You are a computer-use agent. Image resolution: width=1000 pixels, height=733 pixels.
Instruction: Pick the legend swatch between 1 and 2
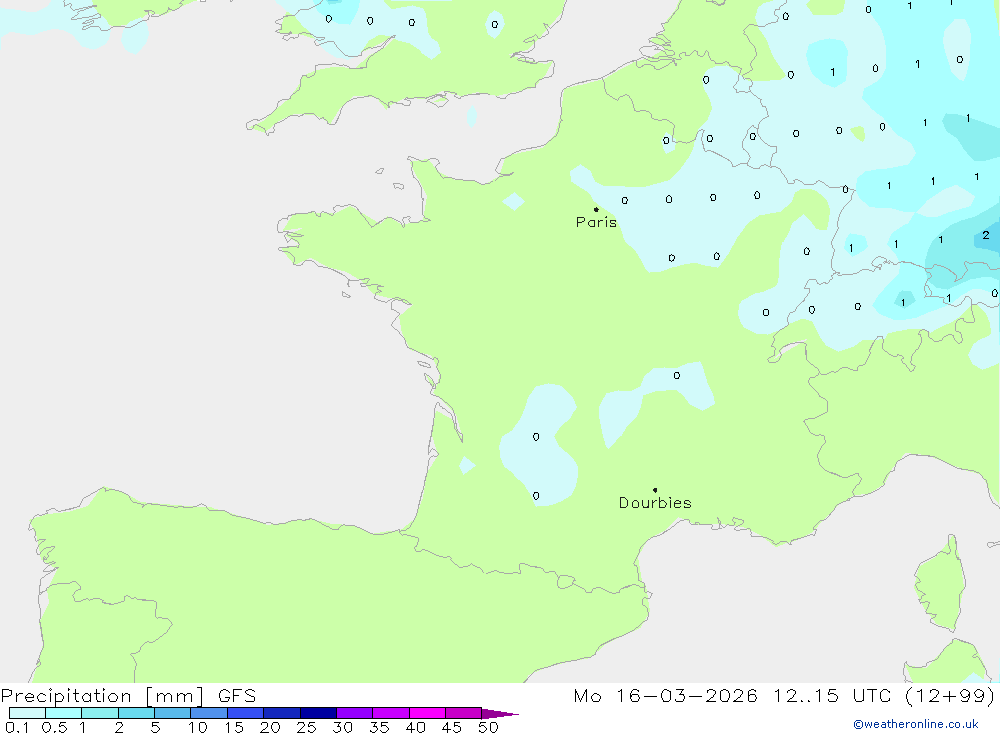point(100,713)
